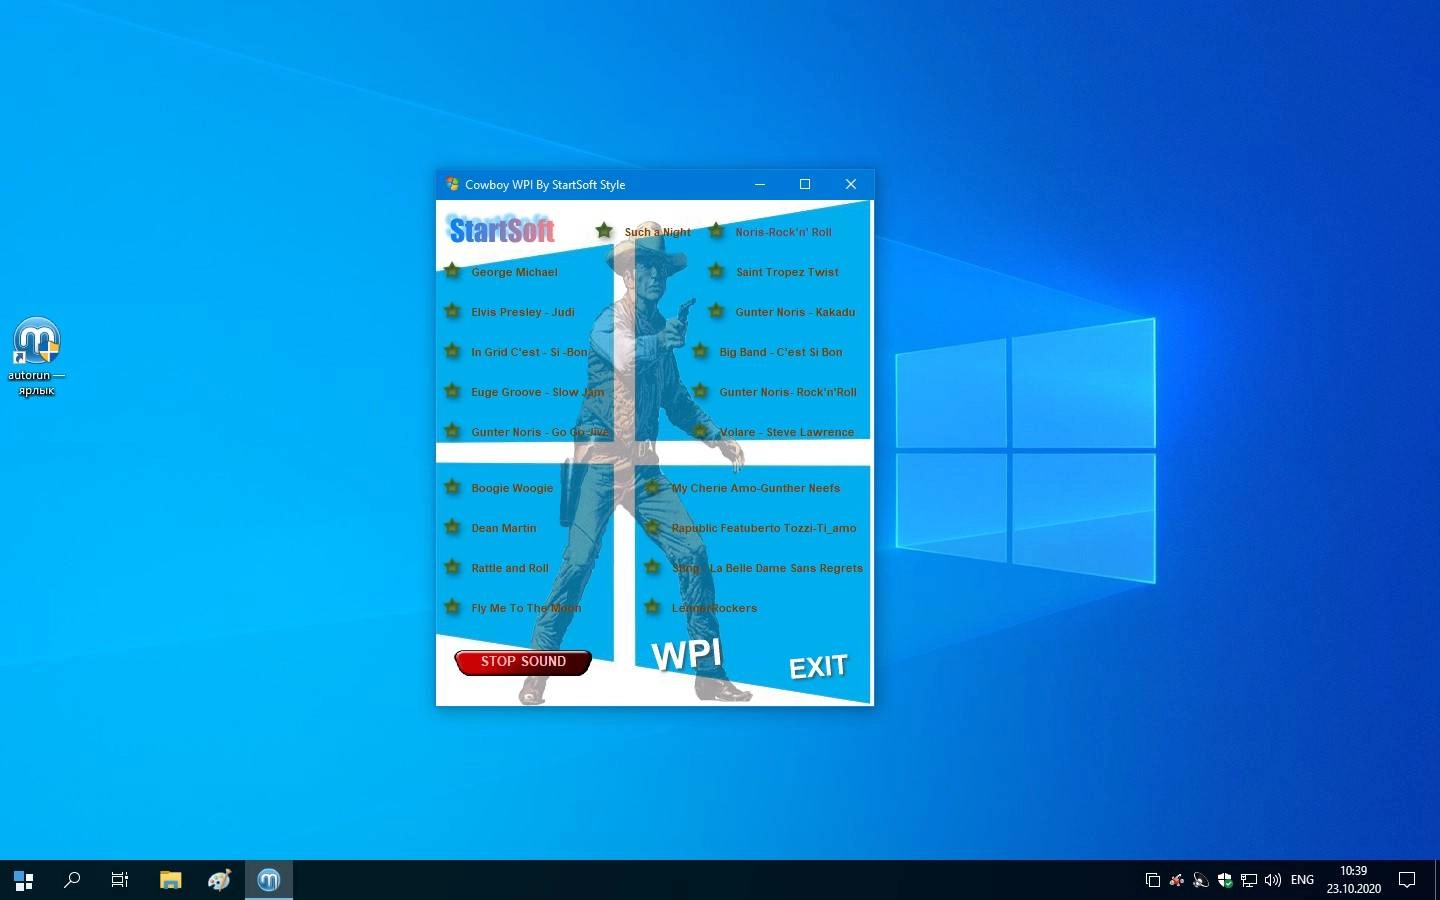Screen dimensions: 1440x900
Task: Play Gunter Noris - Kakadu track
Action: 795,312
